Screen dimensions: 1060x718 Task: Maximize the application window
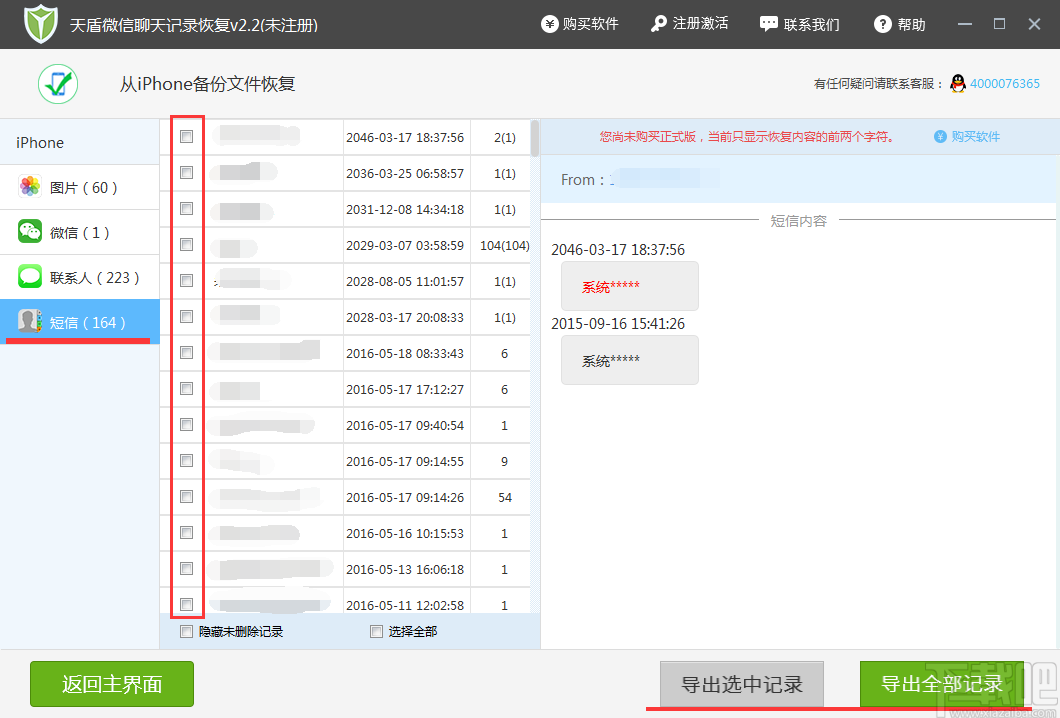pyautogui.click(x=999, y=24)
